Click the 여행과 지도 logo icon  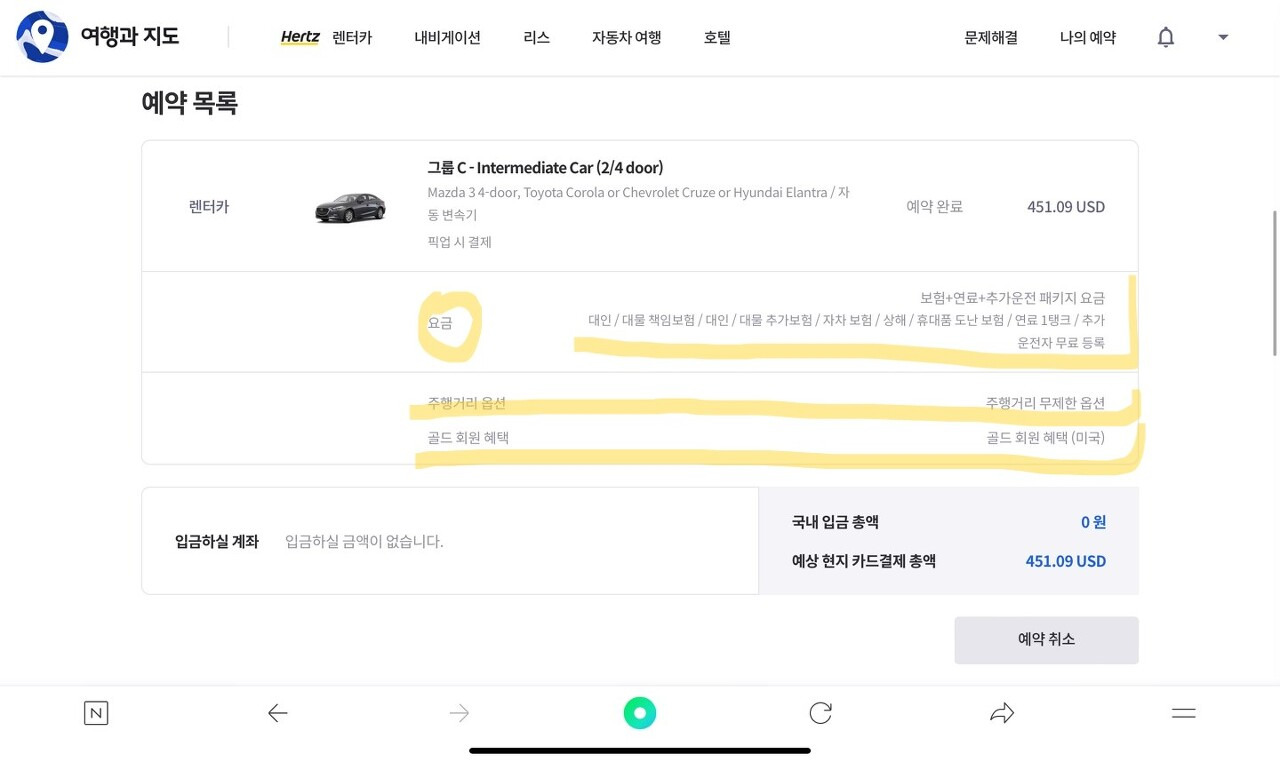click(x=40, y=37)
